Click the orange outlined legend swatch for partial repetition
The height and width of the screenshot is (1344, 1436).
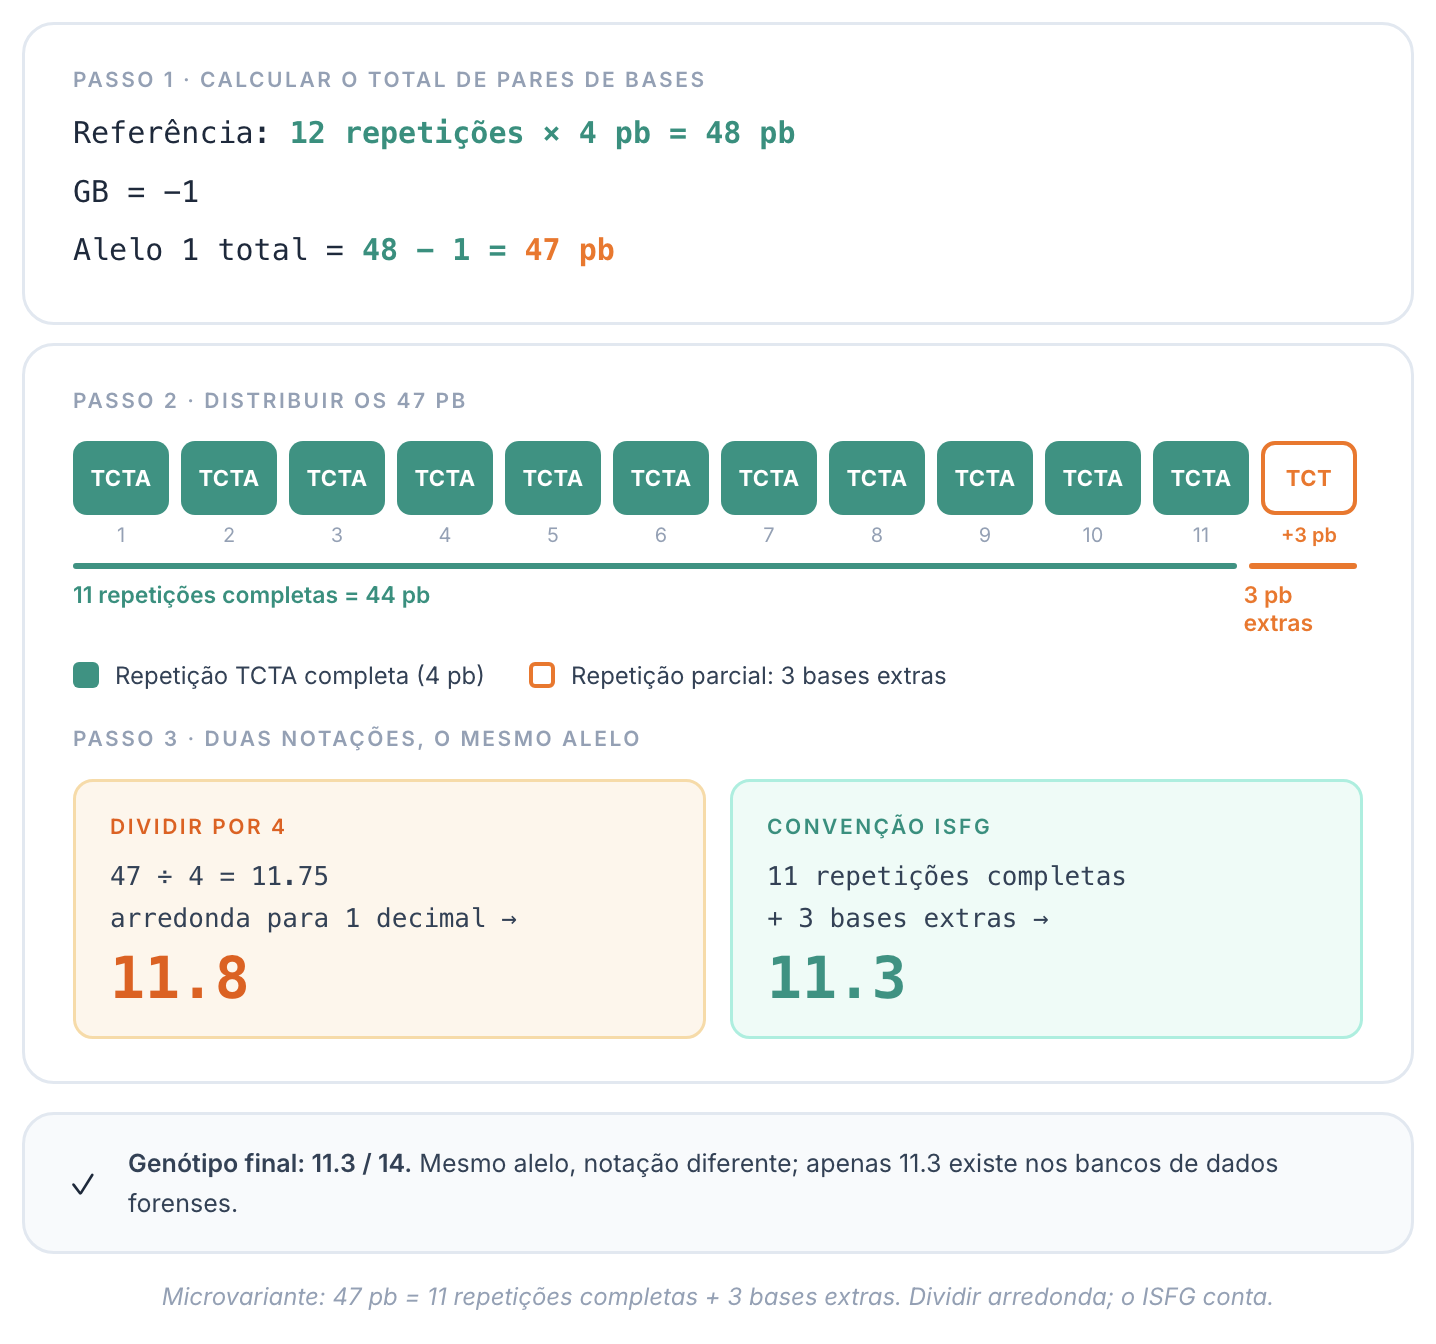coord(542,675)
